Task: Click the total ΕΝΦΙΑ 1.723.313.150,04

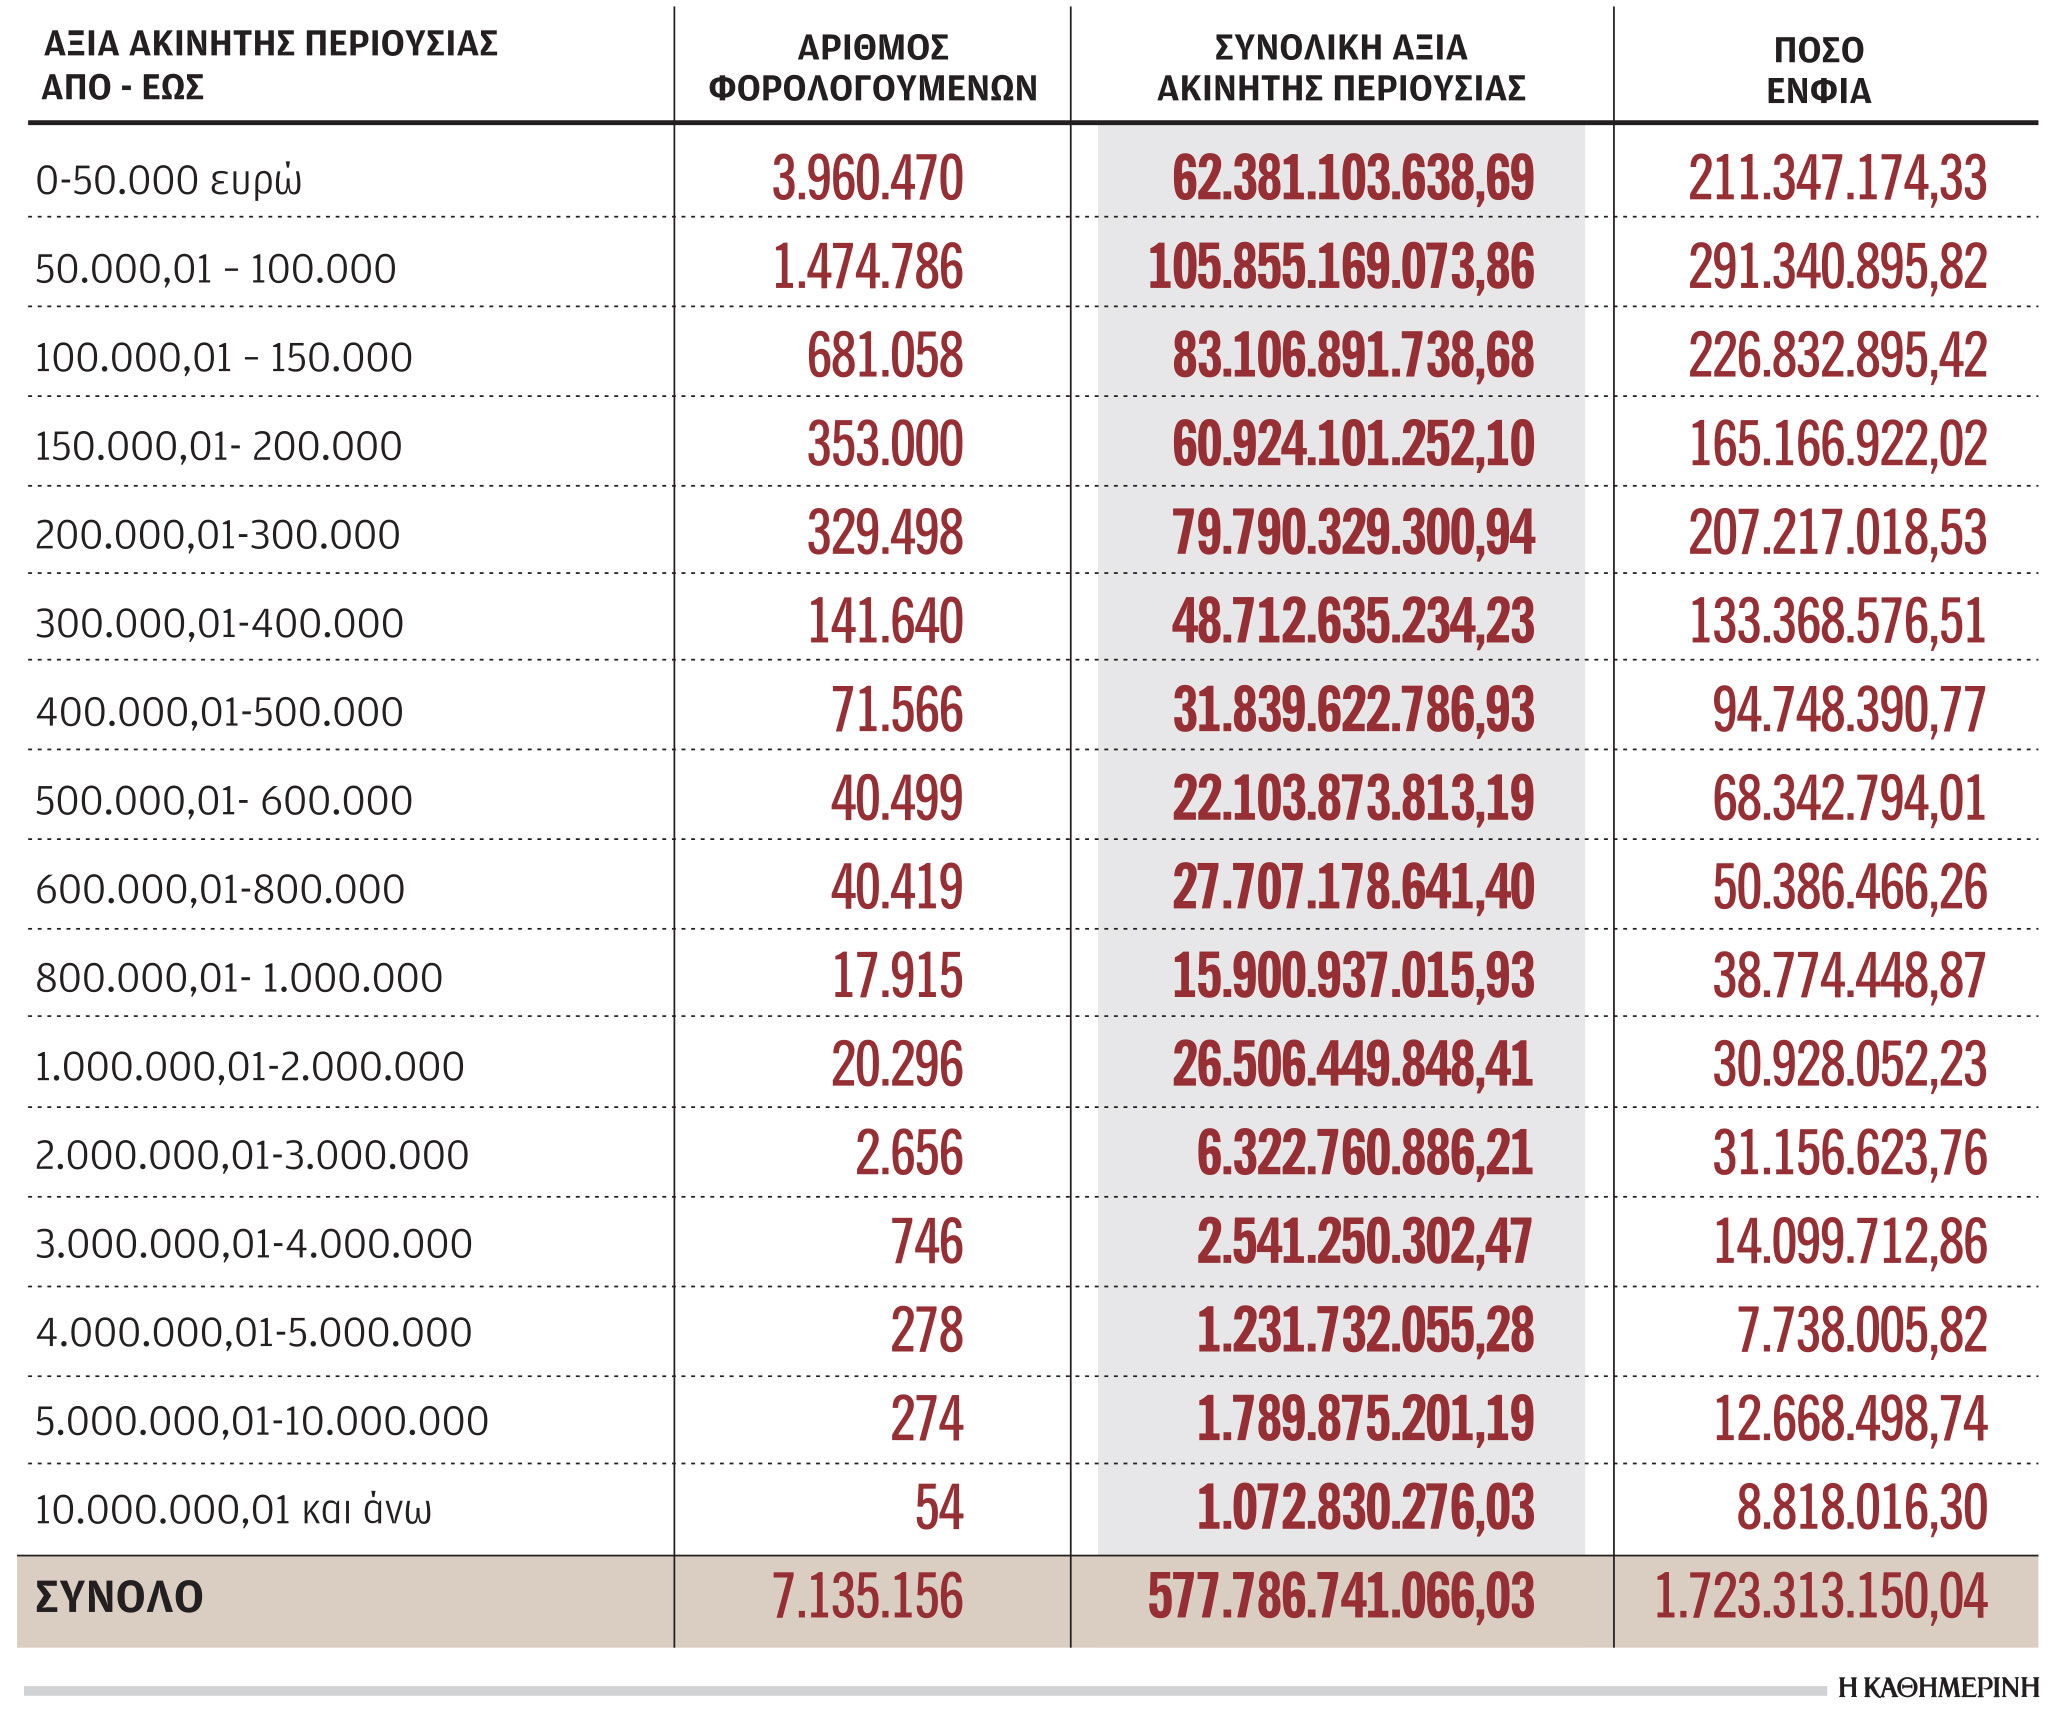Action: tap(1820, 1597)
